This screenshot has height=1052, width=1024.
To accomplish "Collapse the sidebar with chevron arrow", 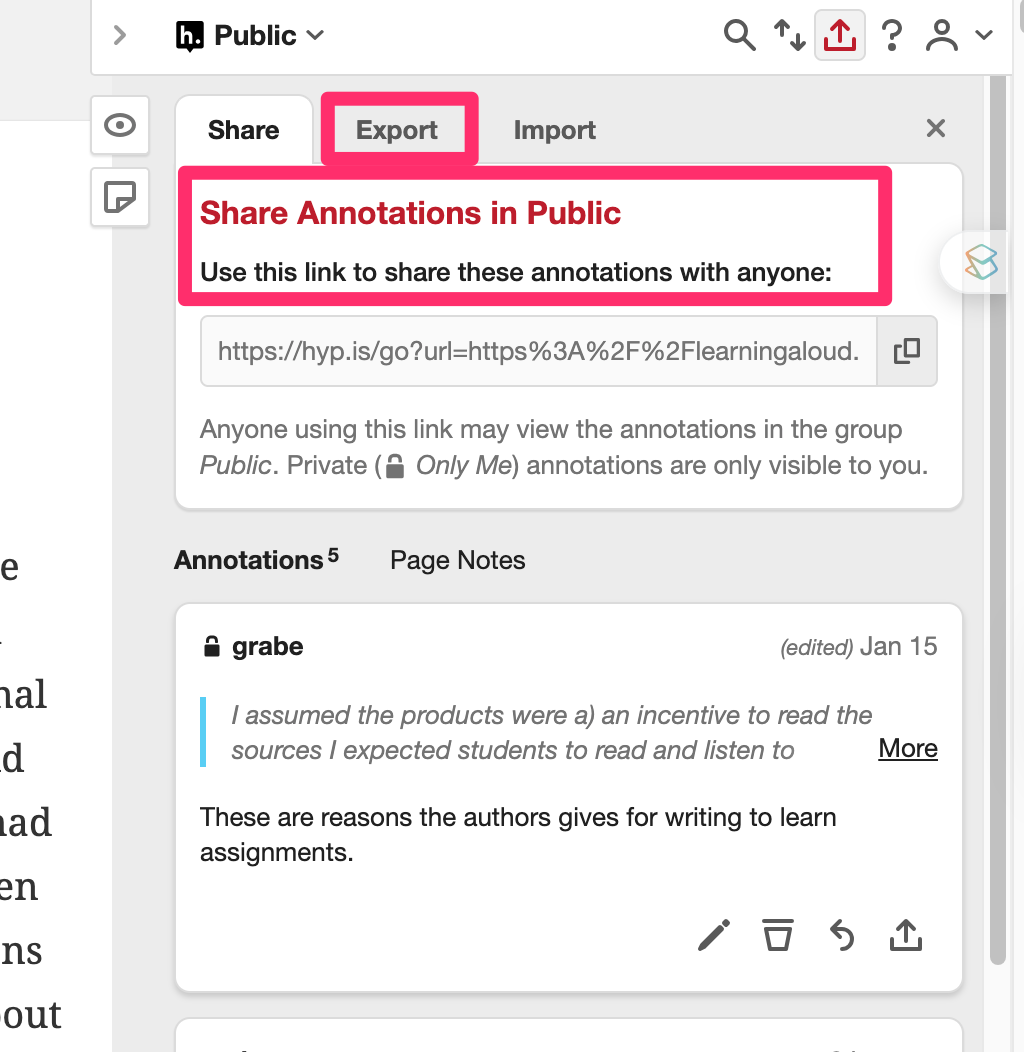I will click(120, 36).
